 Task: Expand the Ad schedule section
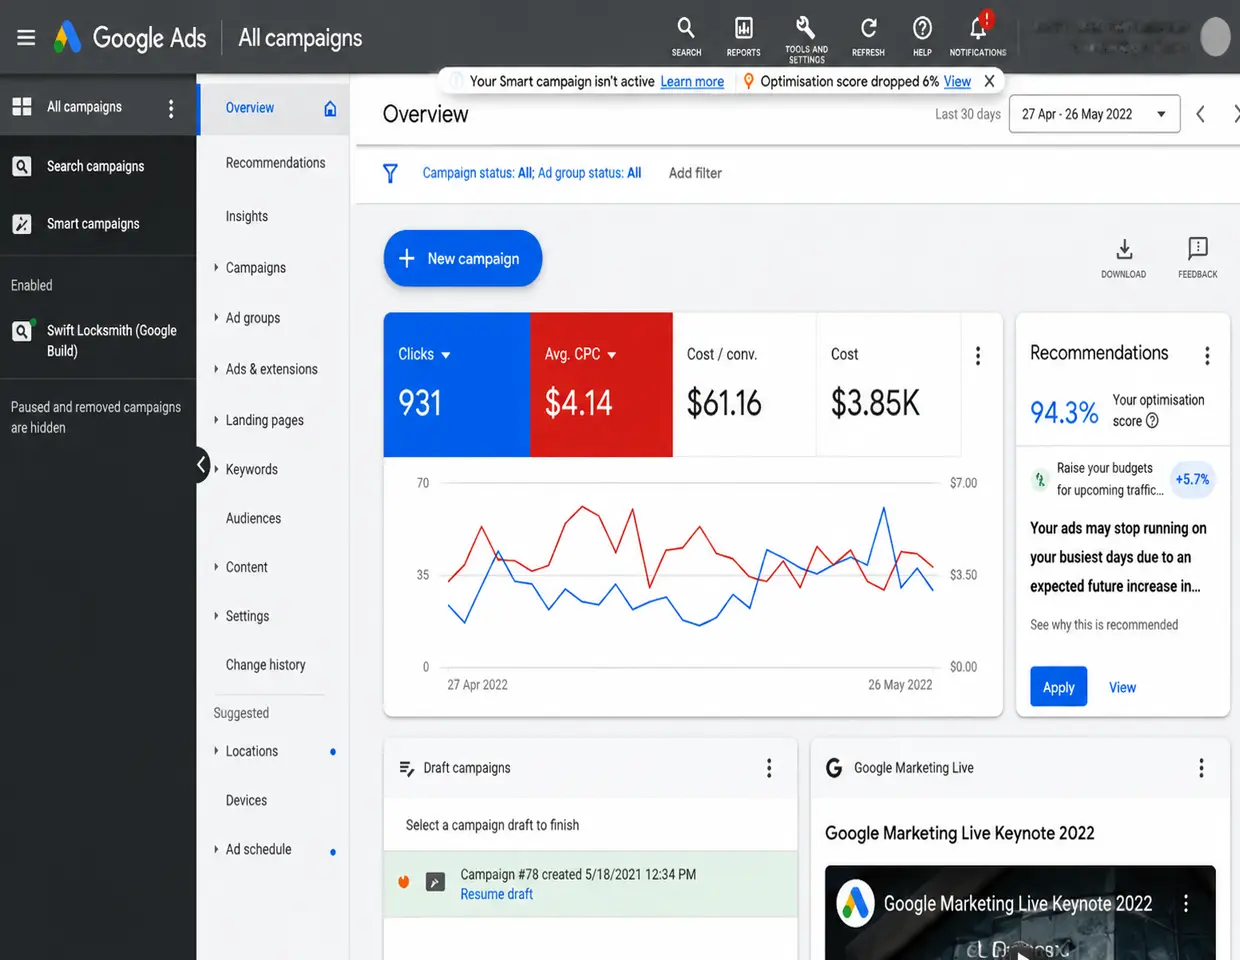[x=216, y=849]
